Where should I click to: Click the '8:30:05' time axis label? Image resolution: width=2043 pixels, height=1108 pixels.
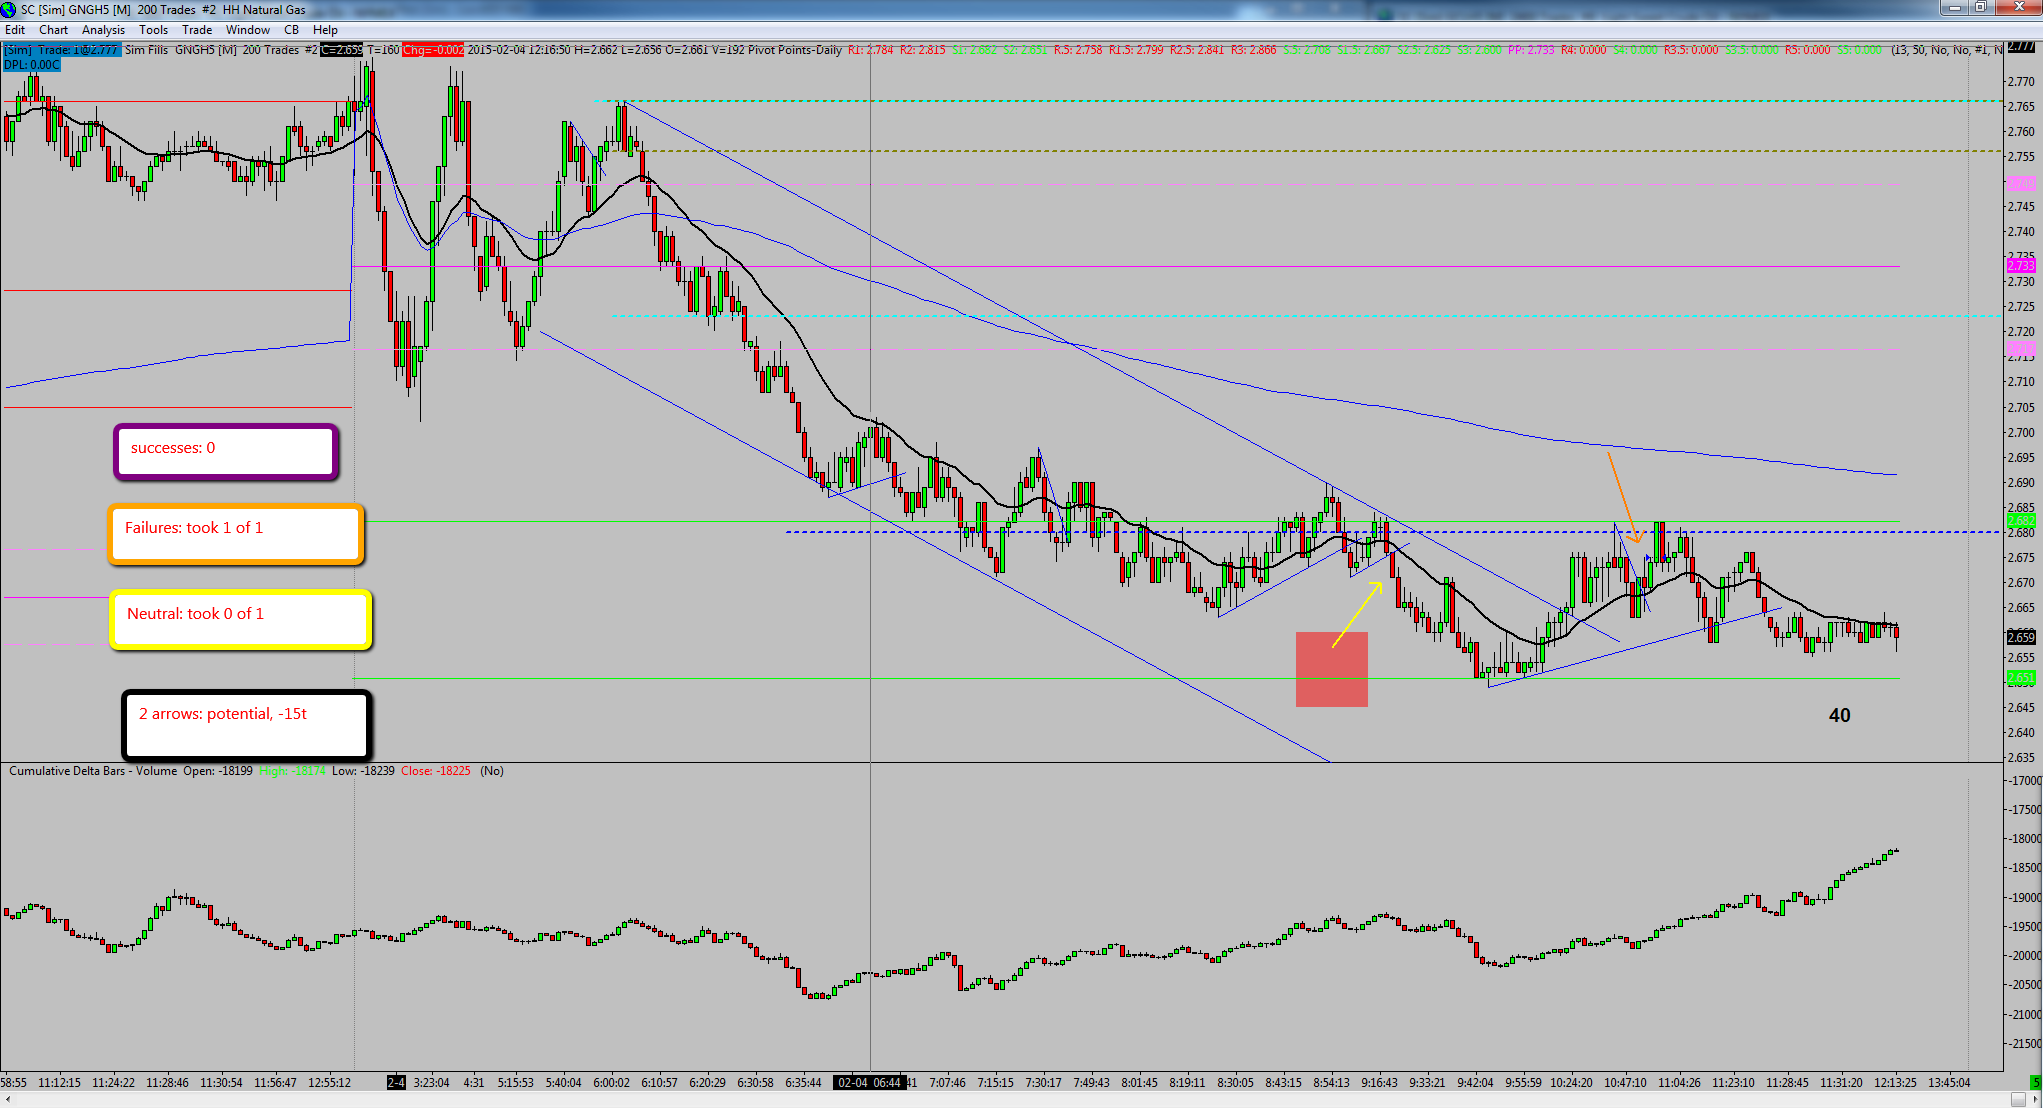1235,1083
